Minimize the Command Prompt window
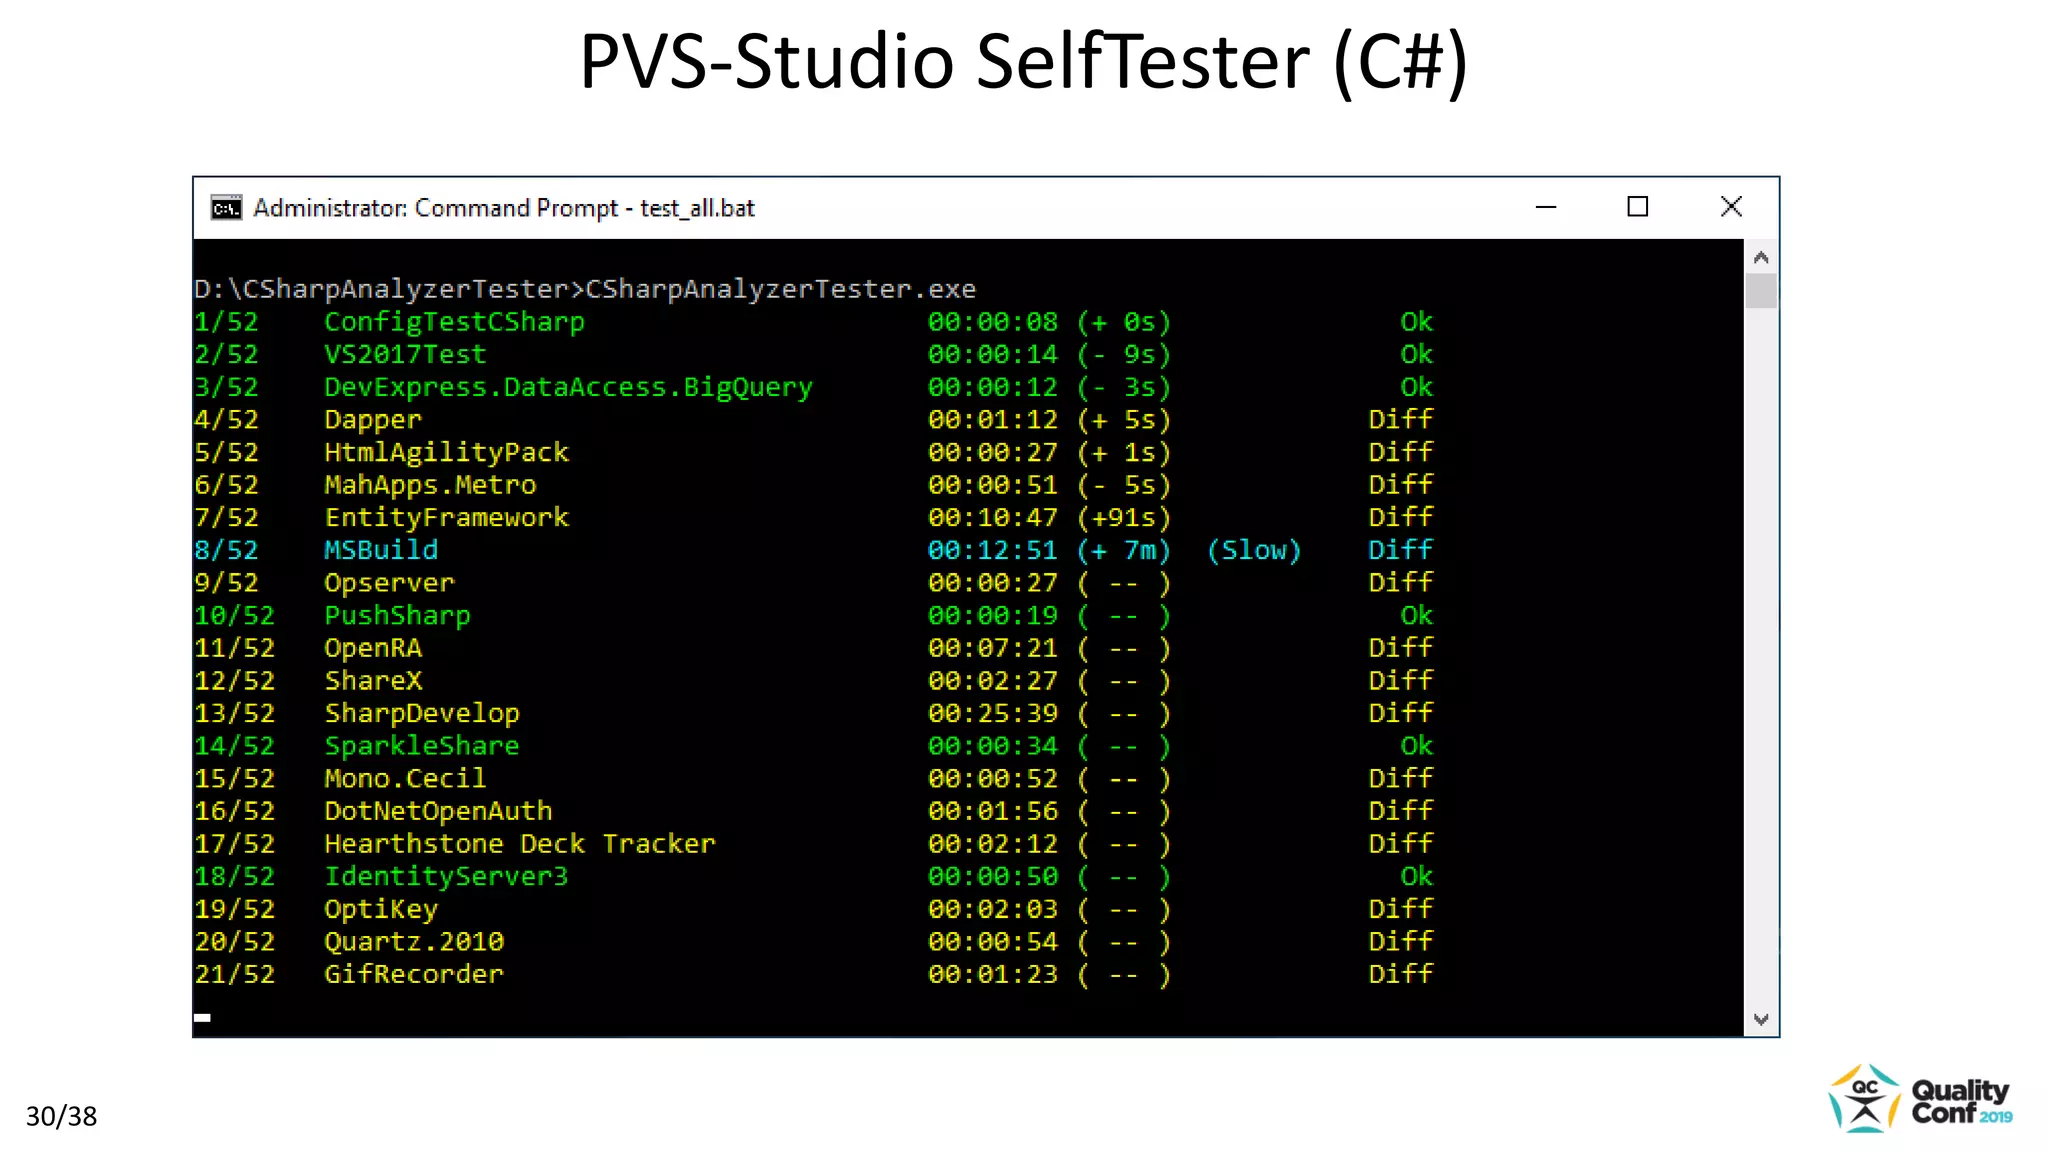 pyautogui.click(x=1546, y=207)
